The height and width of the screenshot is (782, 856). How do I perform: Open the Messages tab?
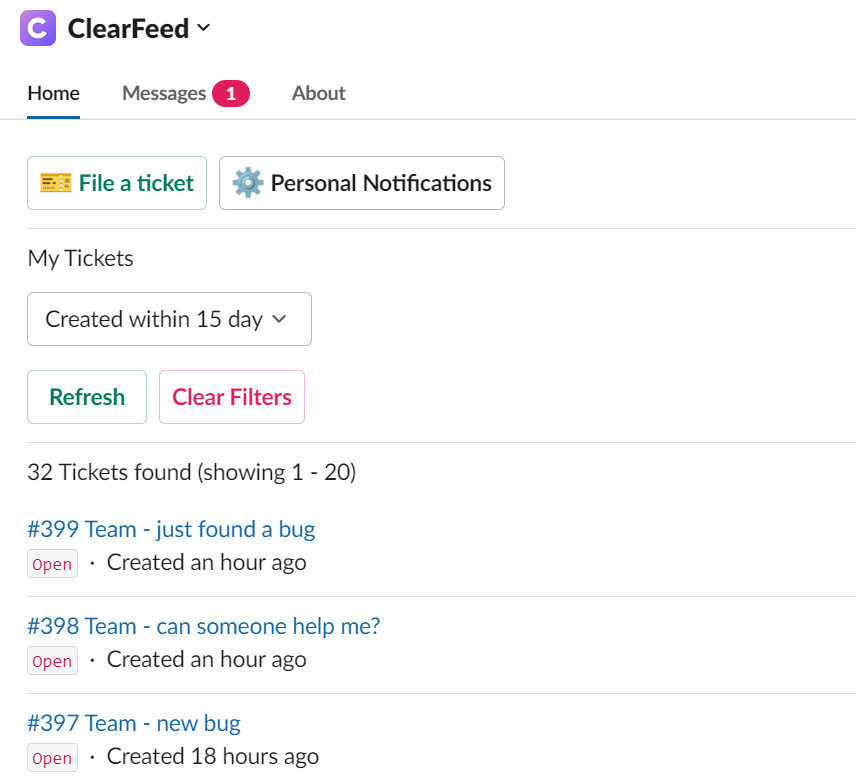coord(164,93)
